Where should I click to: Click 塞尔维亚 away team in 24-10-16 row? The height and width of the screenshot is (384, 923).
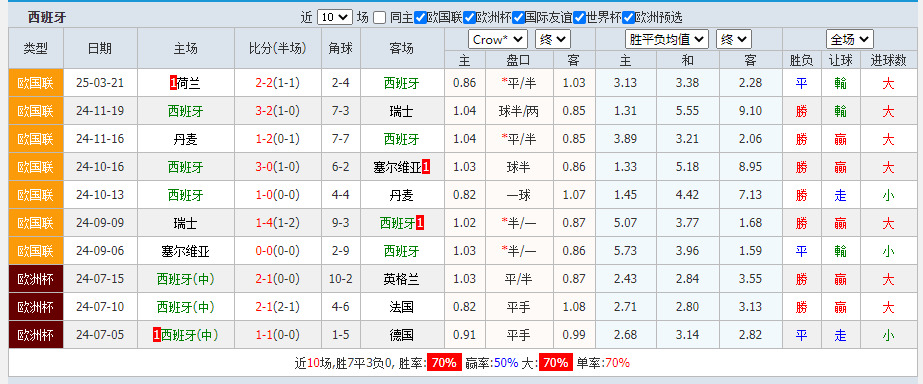[397, 167]
